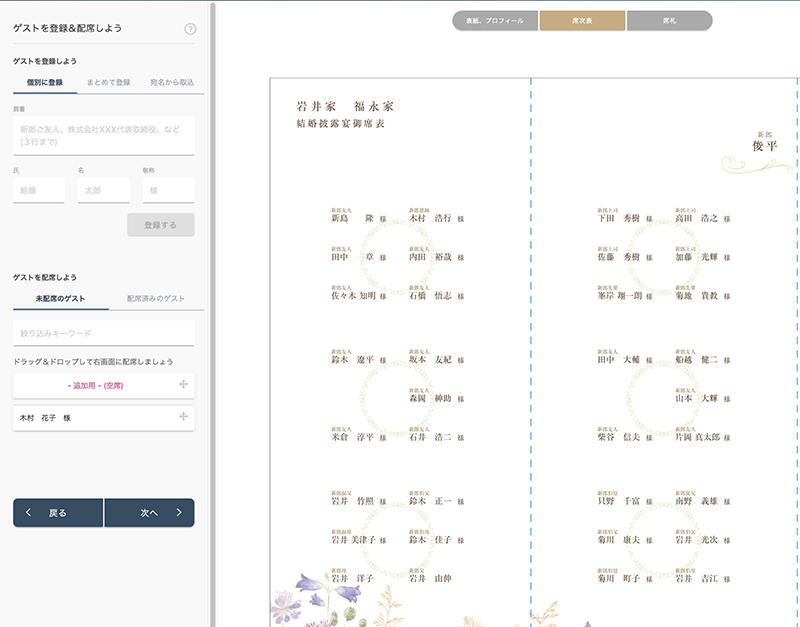The image size is (800, 627).
Task: Click the 氏 last name field
Action: (39, 190)
